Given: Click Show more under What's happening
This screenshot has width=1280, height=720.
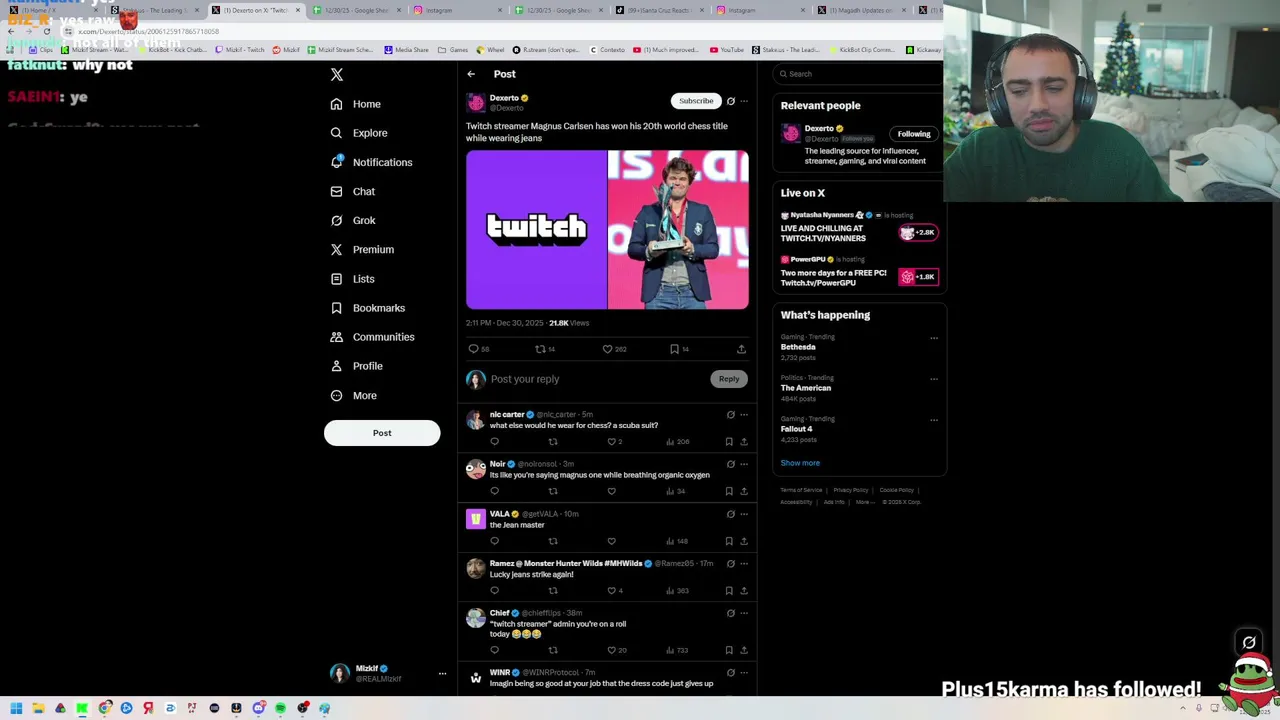Looking at the screenshot, I should 800,463.
